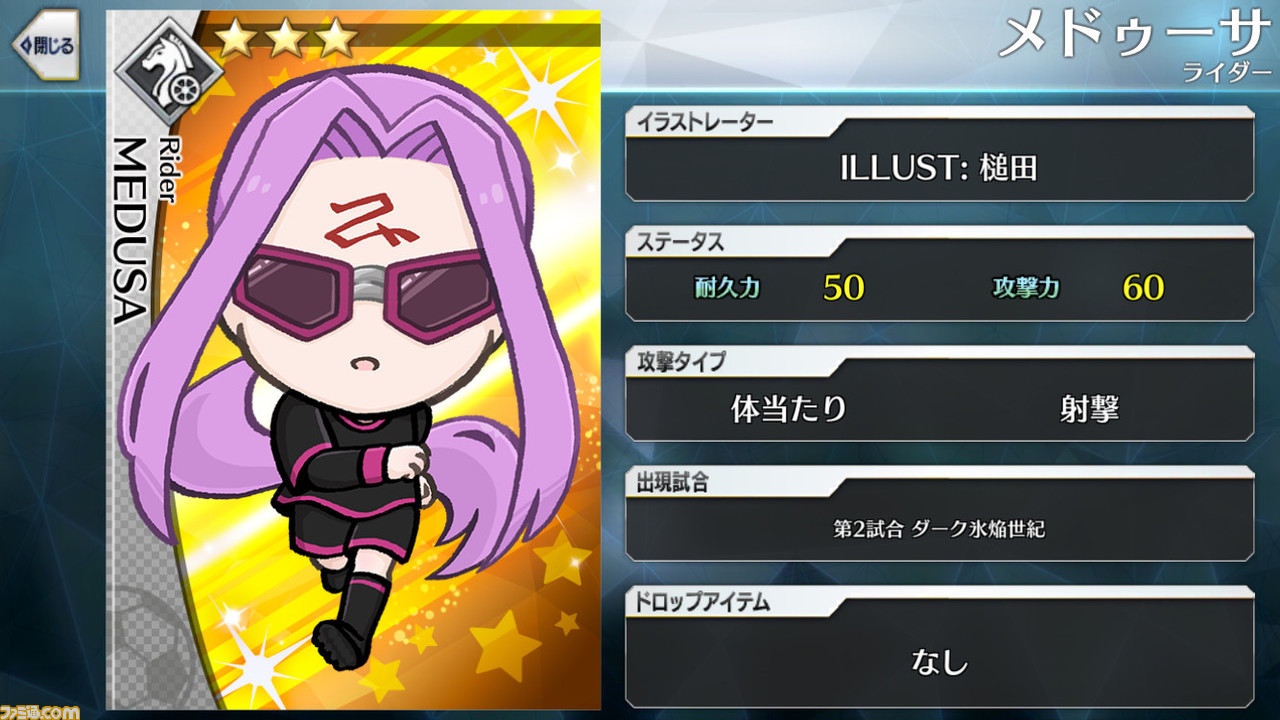
Task: Click the third gold rarity star
Action: pos(337,40)
